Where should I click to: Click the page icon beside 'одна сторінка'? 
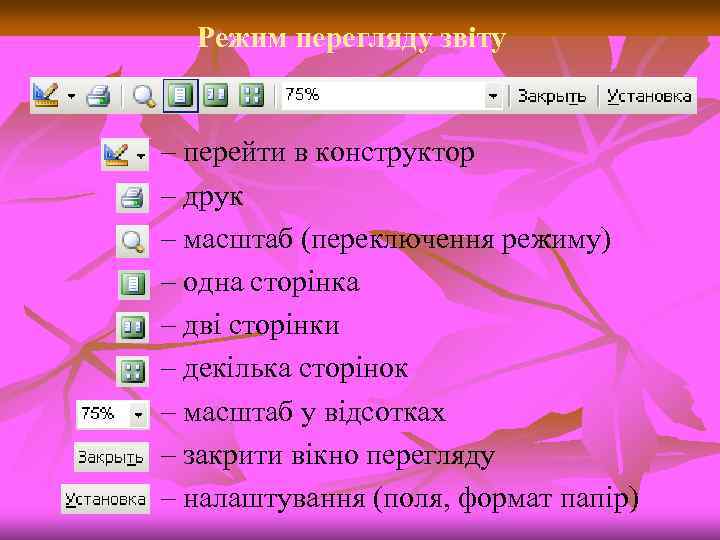(133, 285)
